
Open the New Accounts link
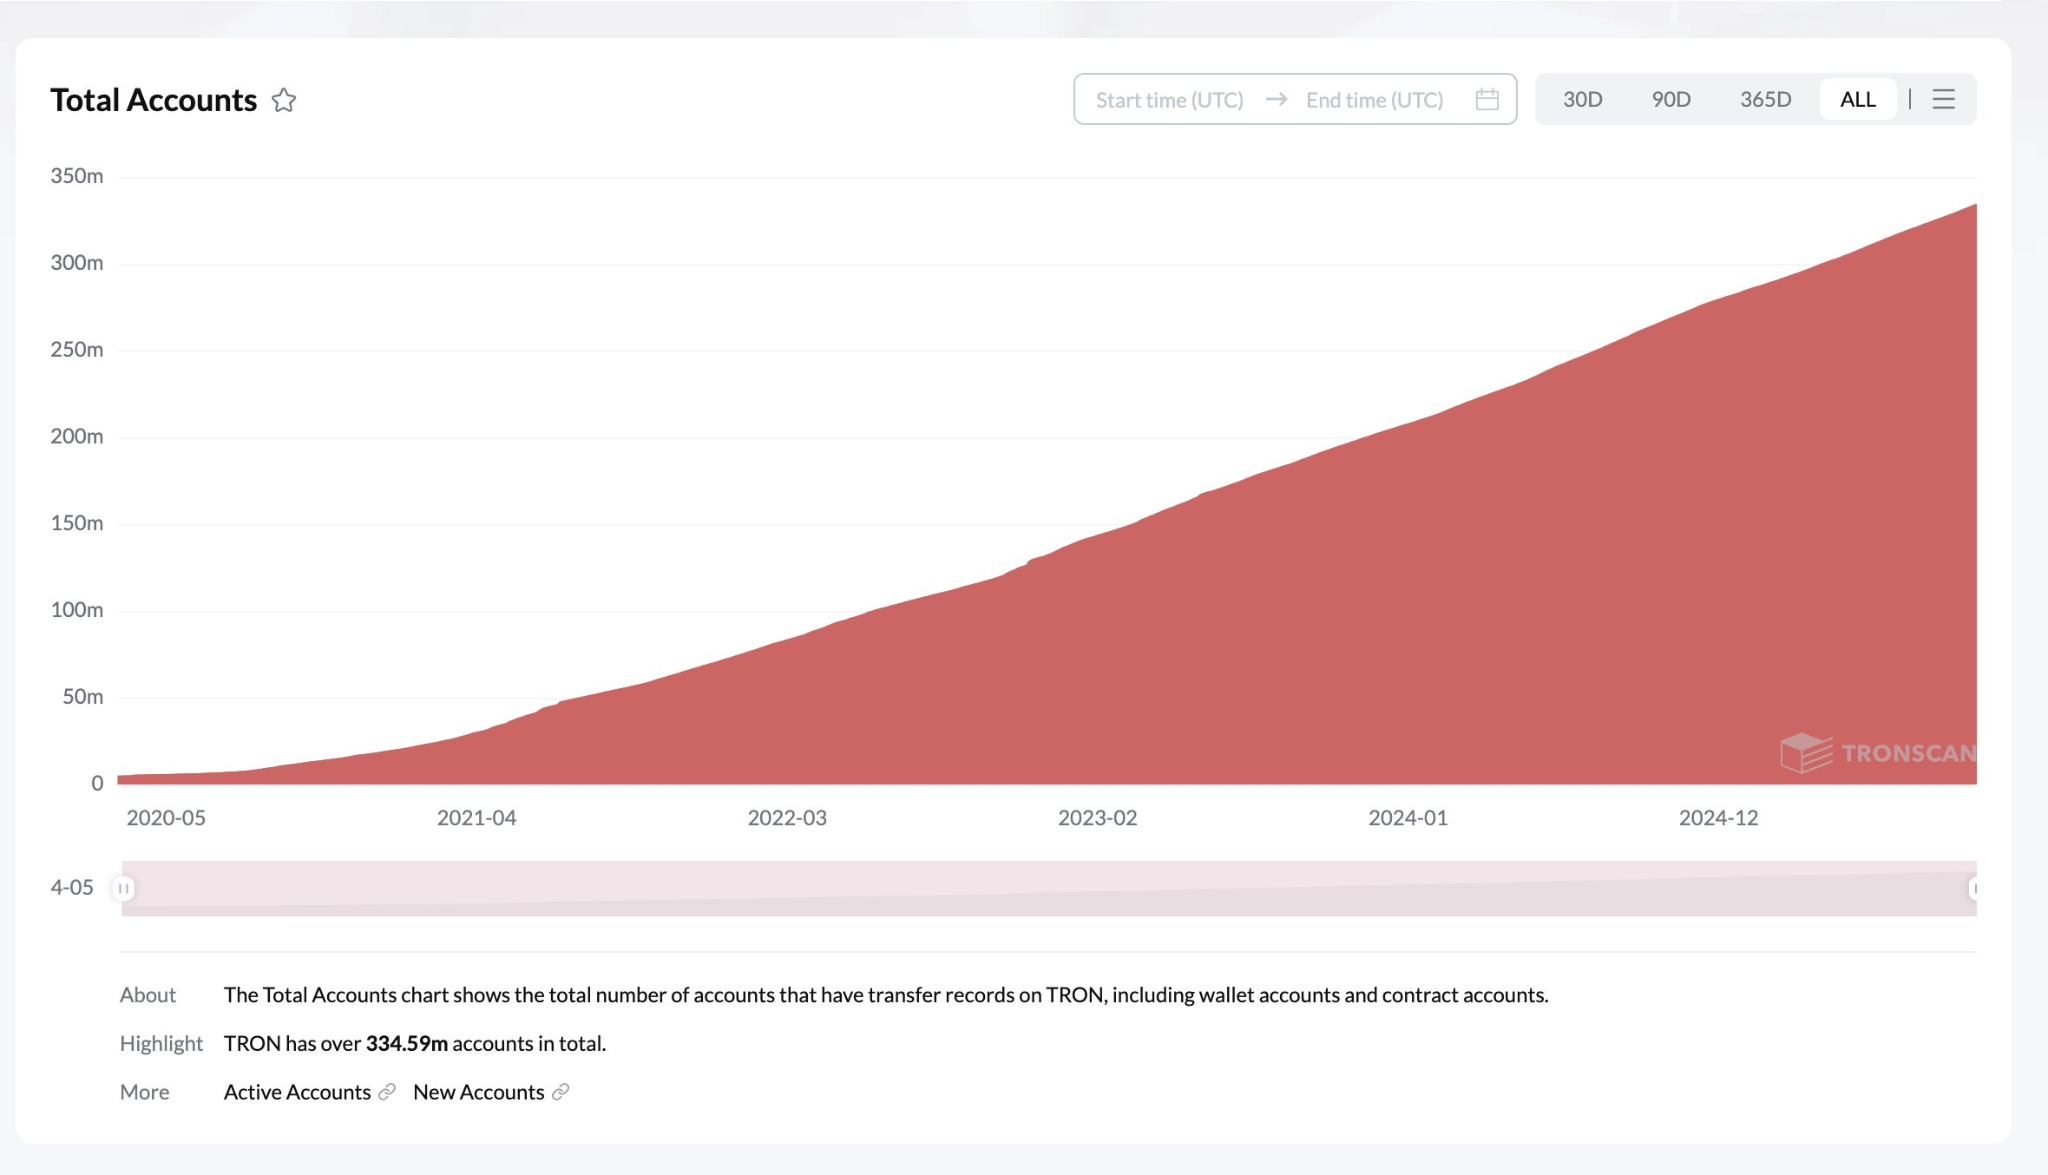(x=478, y=1092)
